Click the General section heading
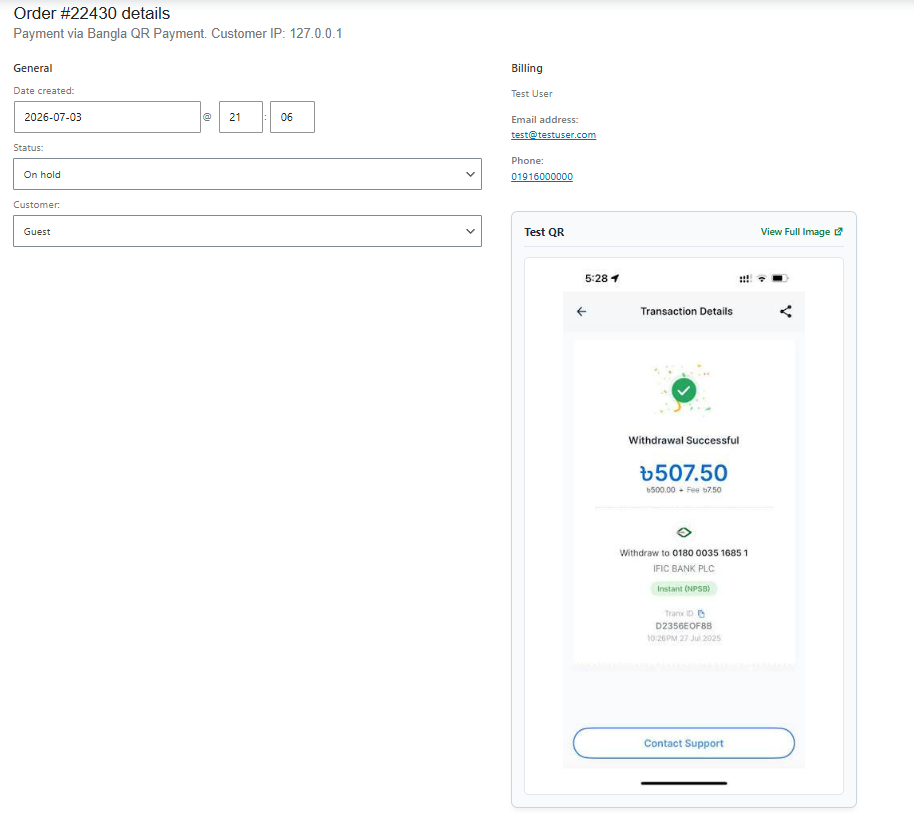The image size is (914, 821). point(33,68)
